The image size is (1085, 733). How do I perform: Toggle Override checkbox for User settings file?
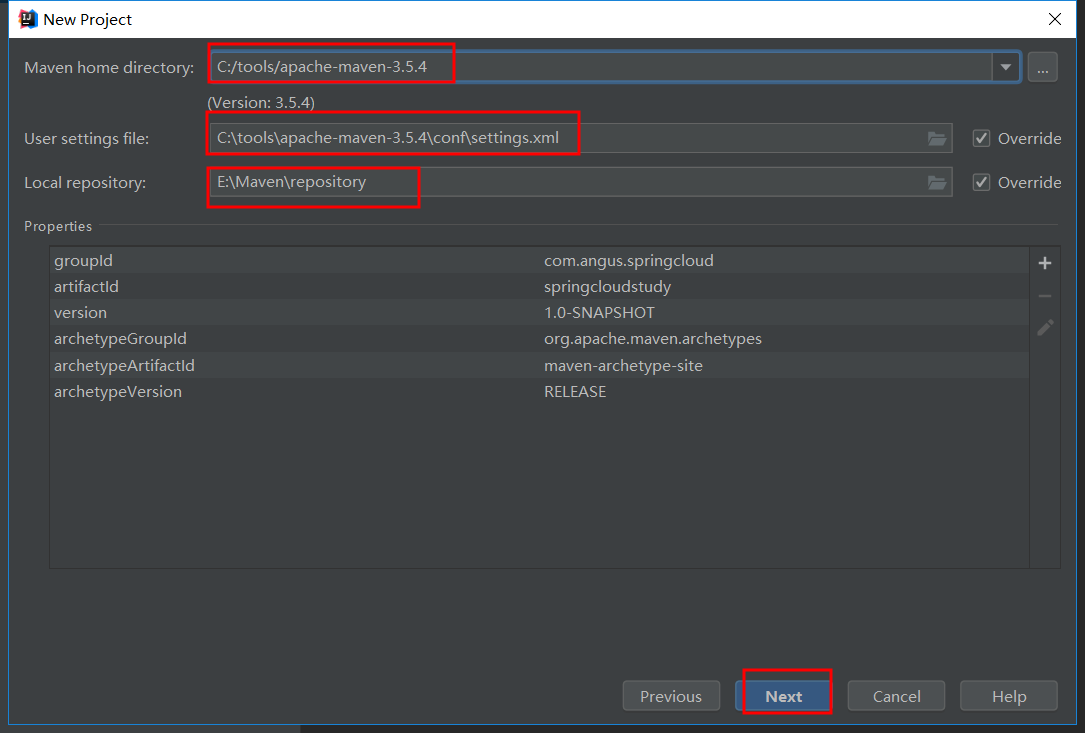point(981,138)
